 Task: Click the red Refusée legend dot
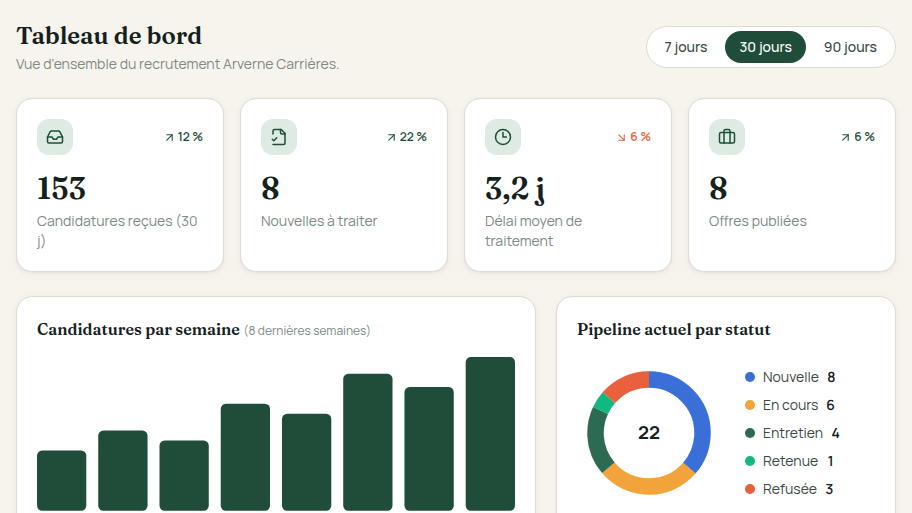750,489
